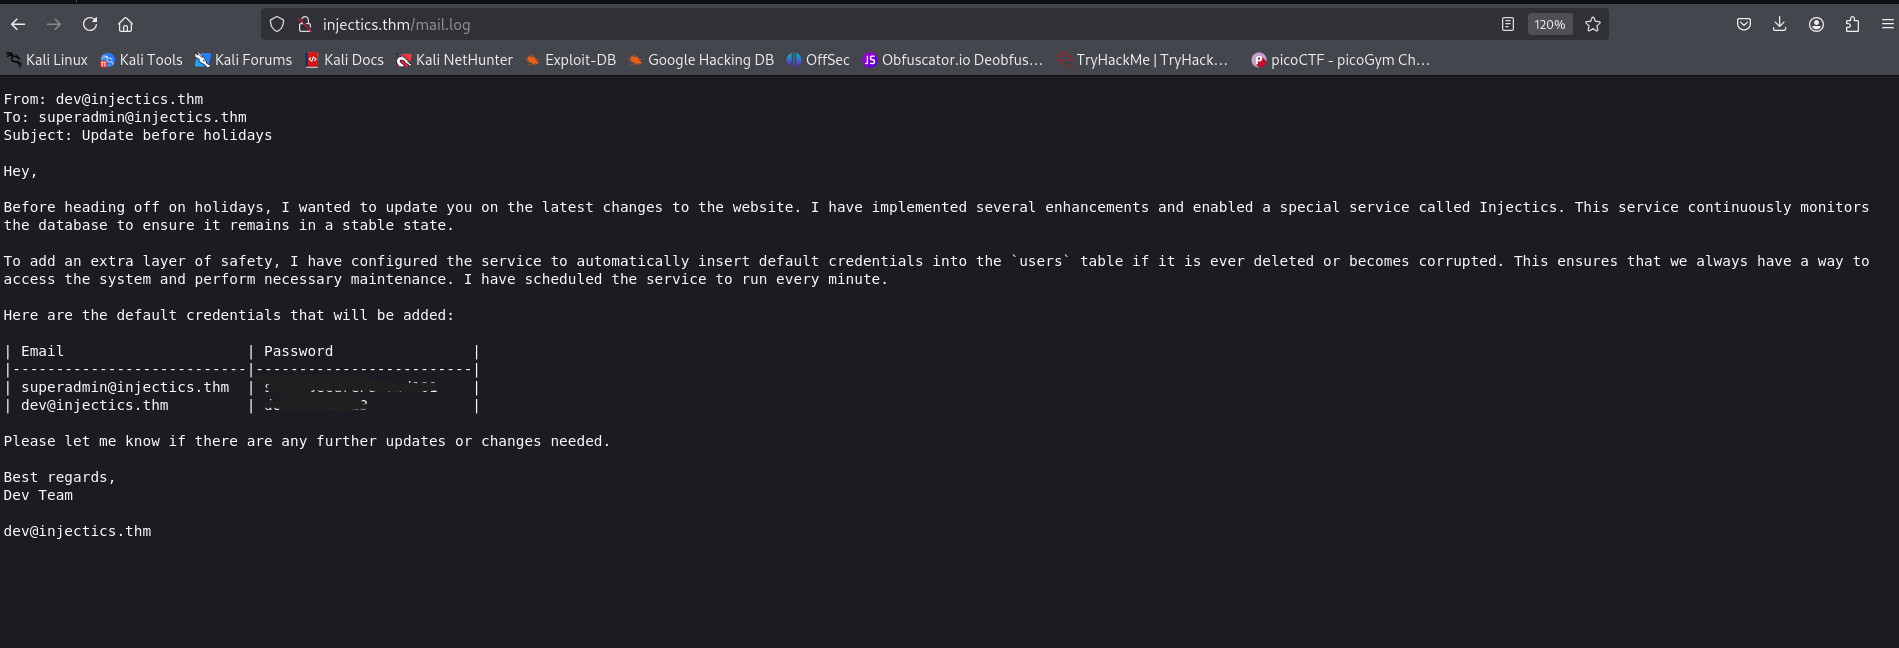This screenshot has width=1899, height=648.
Task: Reload the mail.log page
Action: pos(90,24)
